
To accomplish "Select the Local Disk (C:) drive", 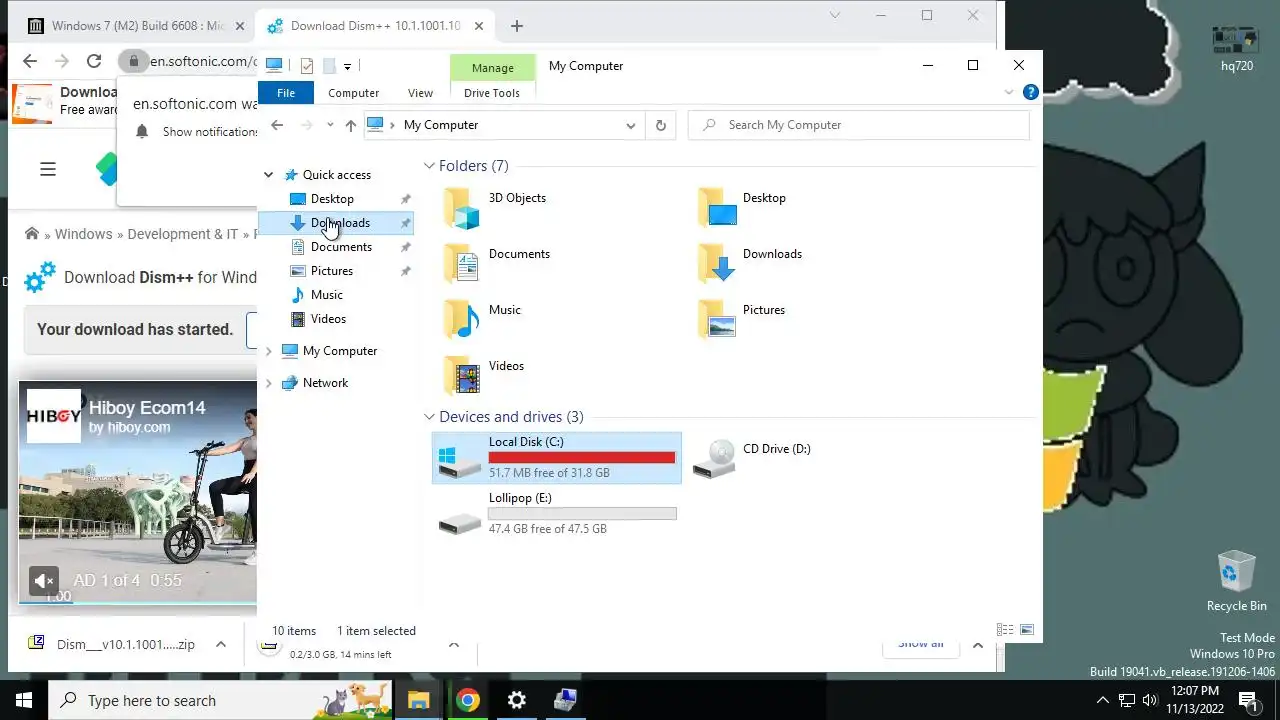I will click(557, 458).
